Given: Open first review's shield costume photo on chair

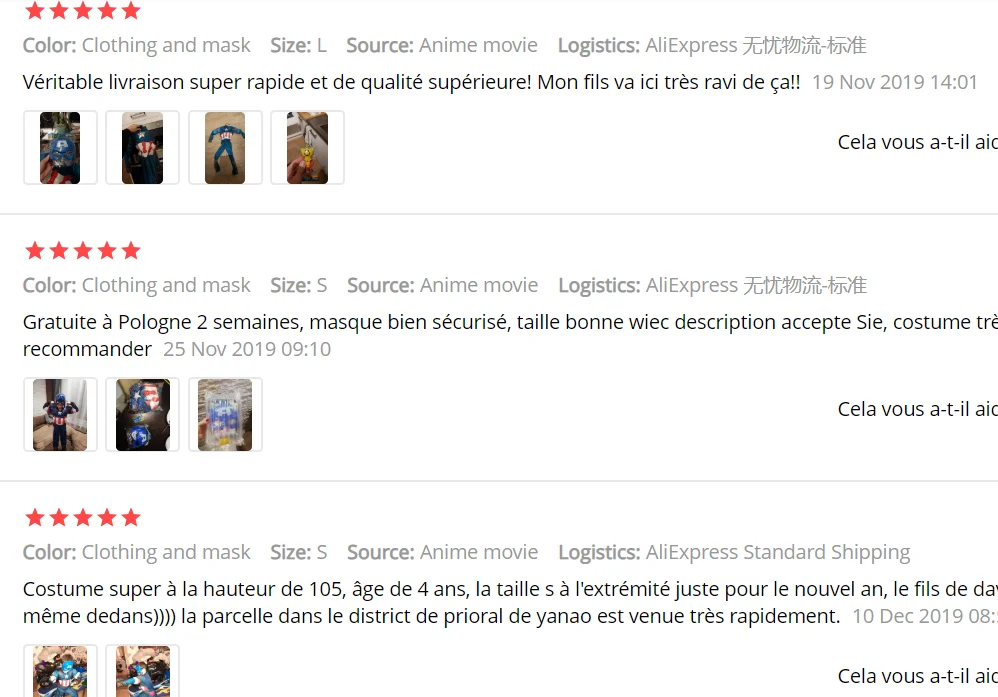Looking at the screenshot, I should tap(143, 148).
